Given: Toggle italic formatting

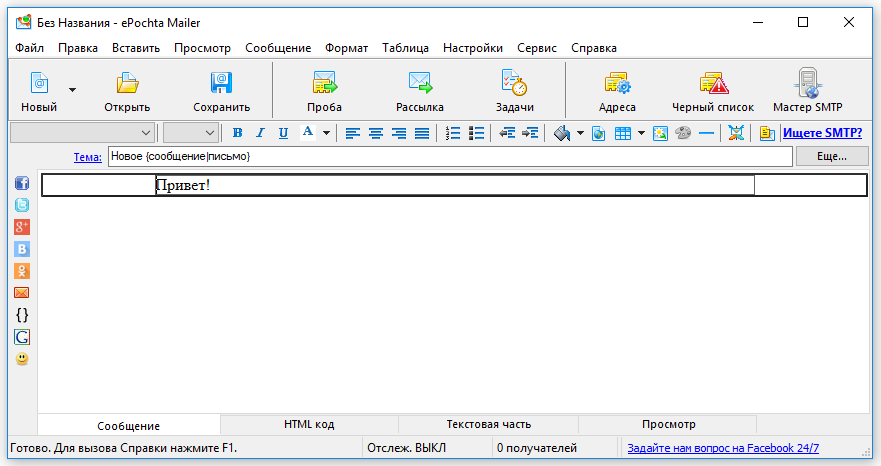Looking at the screenshot, I should [x=260, y=133].
